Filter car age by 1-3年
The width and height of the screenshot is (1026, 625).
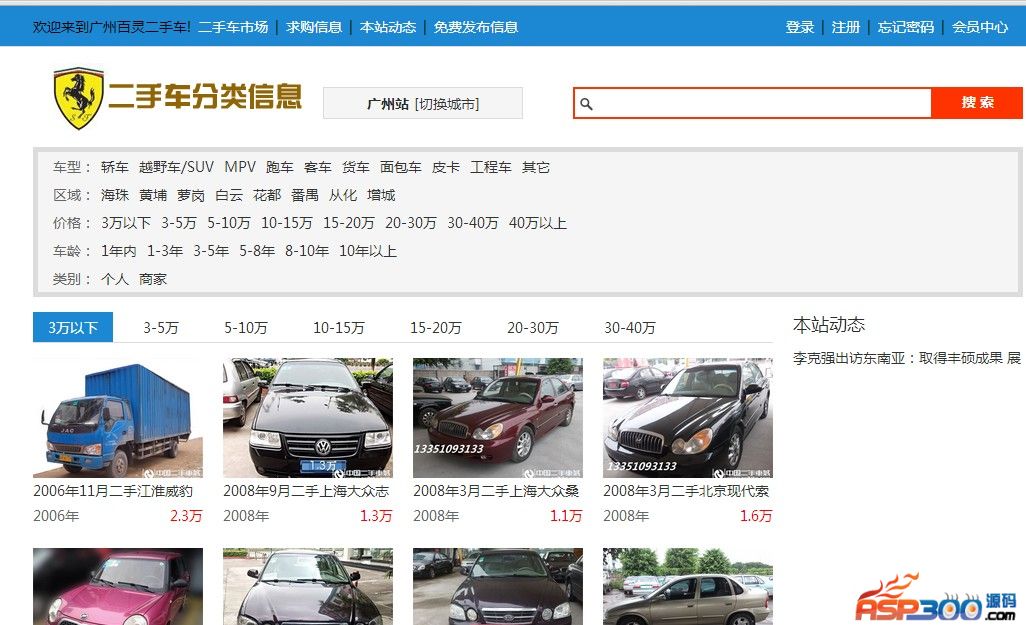[164, 251]
